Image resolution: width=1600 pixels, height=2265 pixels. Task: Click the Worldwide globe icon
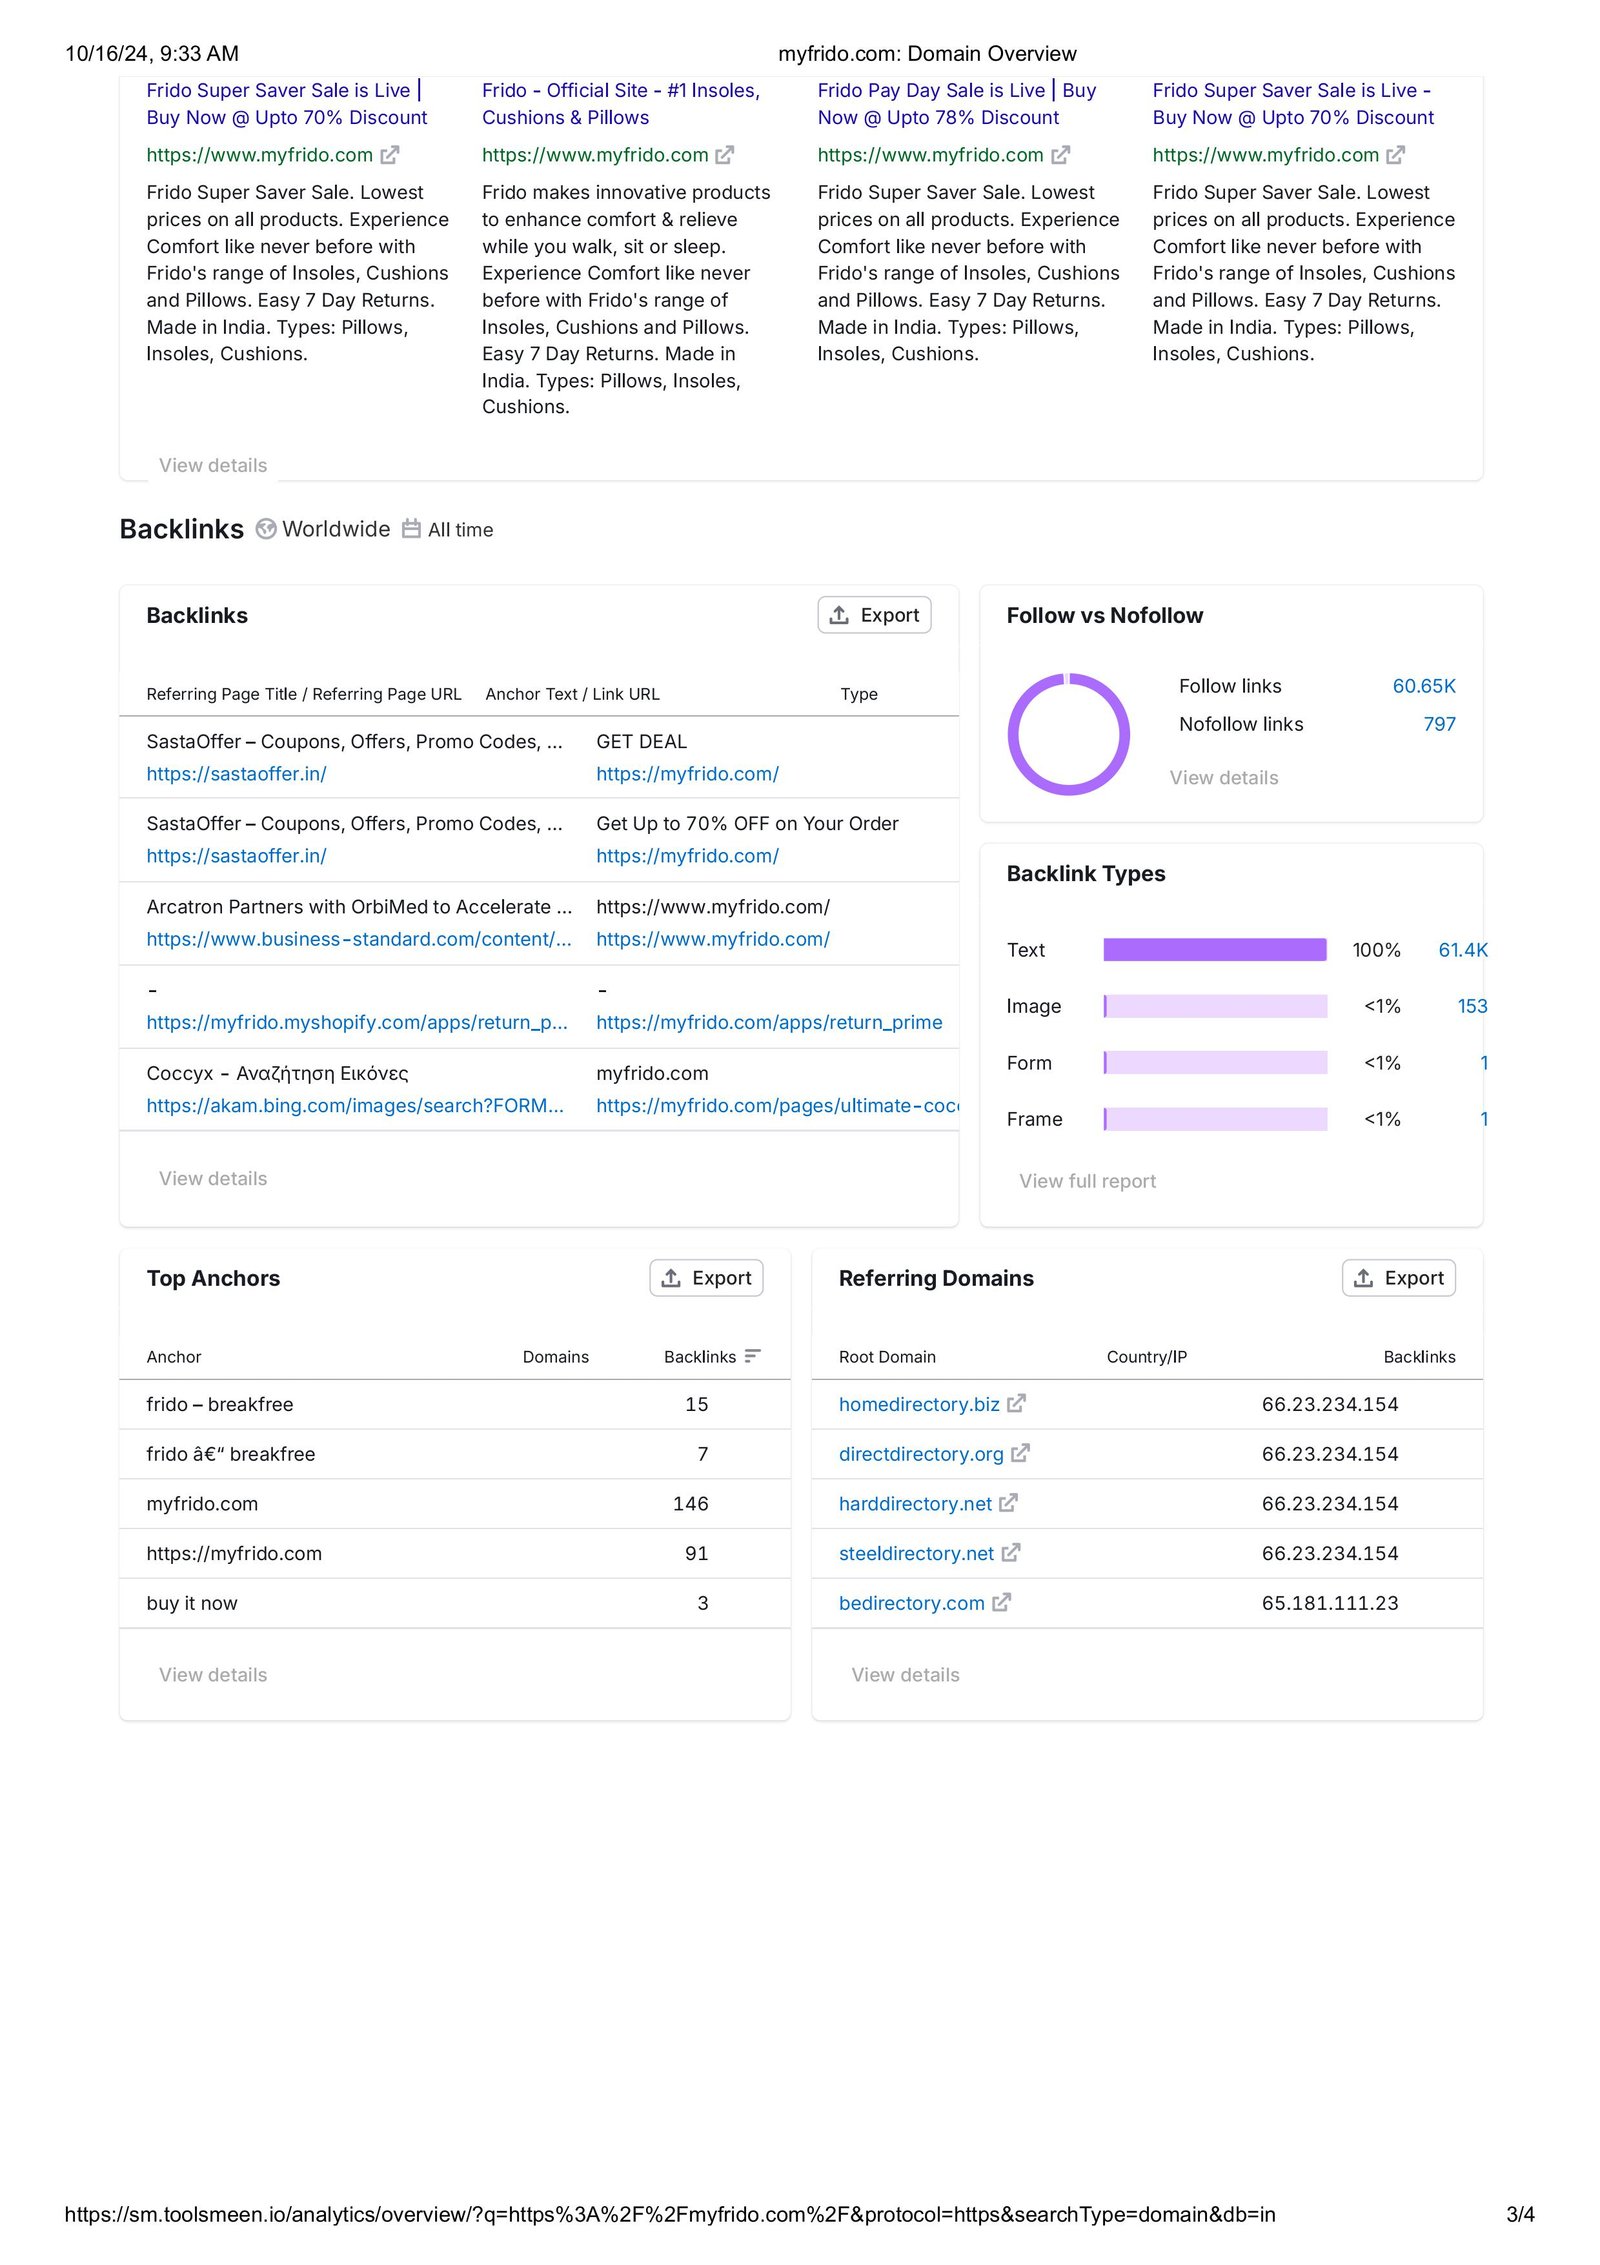click(x=266, y=529)
